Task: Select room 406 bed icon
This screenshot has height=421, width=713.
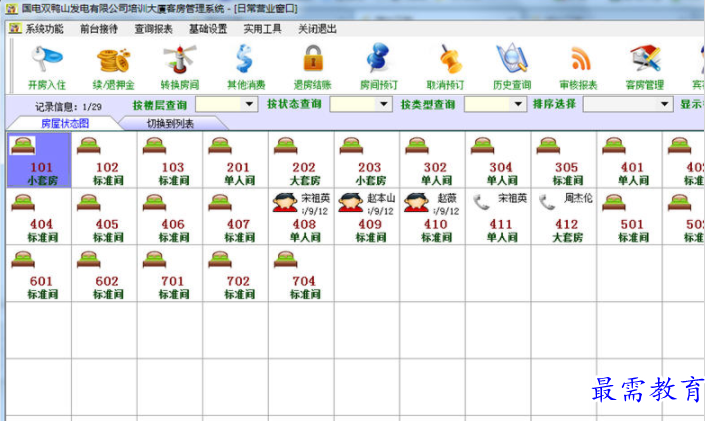Action: pos(154,203)
